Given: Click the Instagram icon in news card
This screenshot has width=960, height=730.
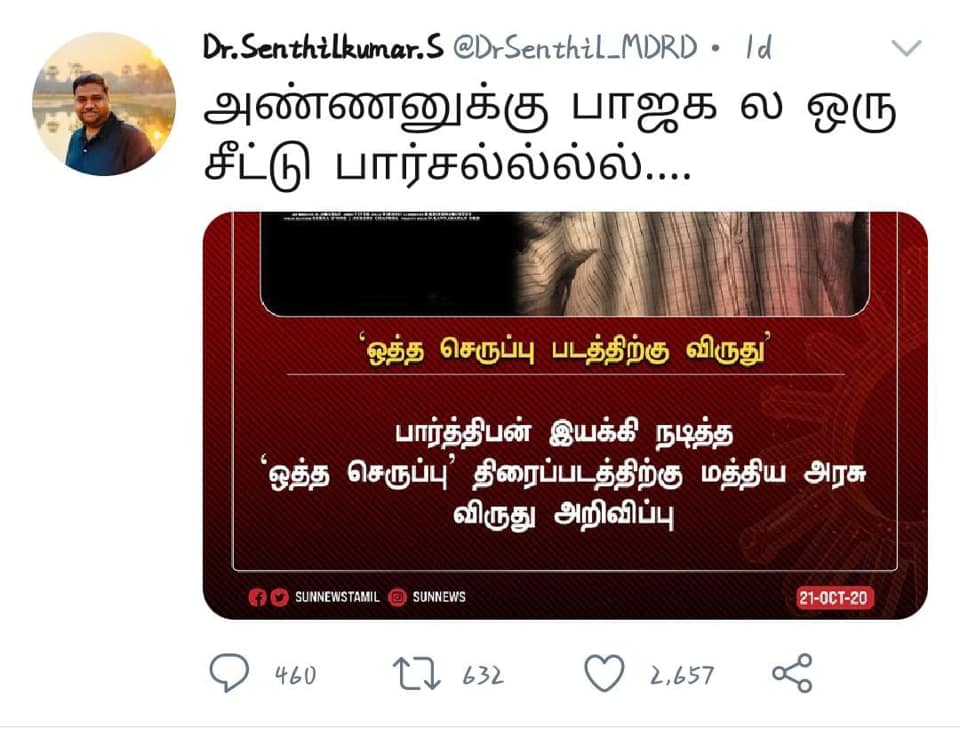Looking at the screenshot, I should (x=397, y=597).
